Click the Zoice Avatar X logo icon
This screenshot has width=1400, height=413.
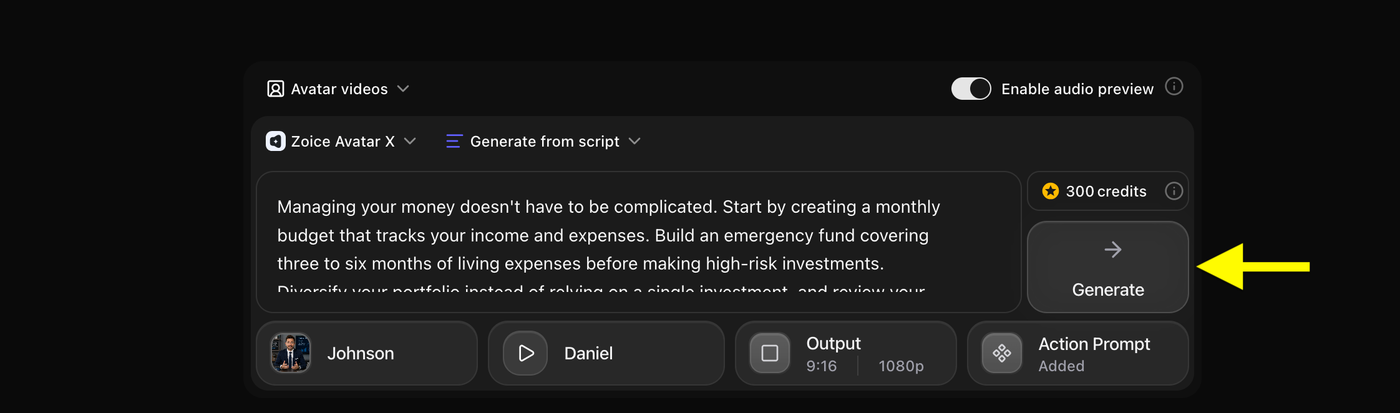click(x=275, y=141)
